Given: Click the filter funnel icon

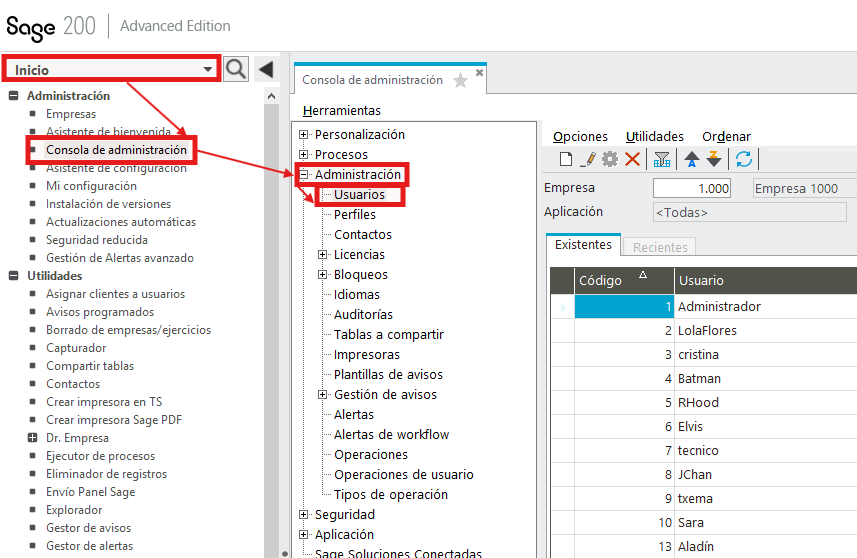Looking at the screenshot, I should 661,159.
